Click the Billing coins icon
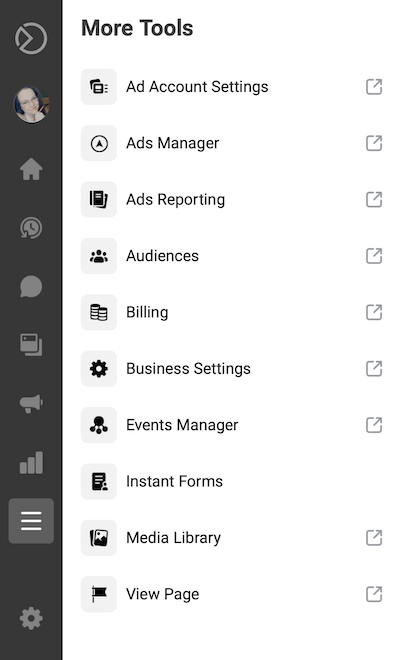 [99, 312]
